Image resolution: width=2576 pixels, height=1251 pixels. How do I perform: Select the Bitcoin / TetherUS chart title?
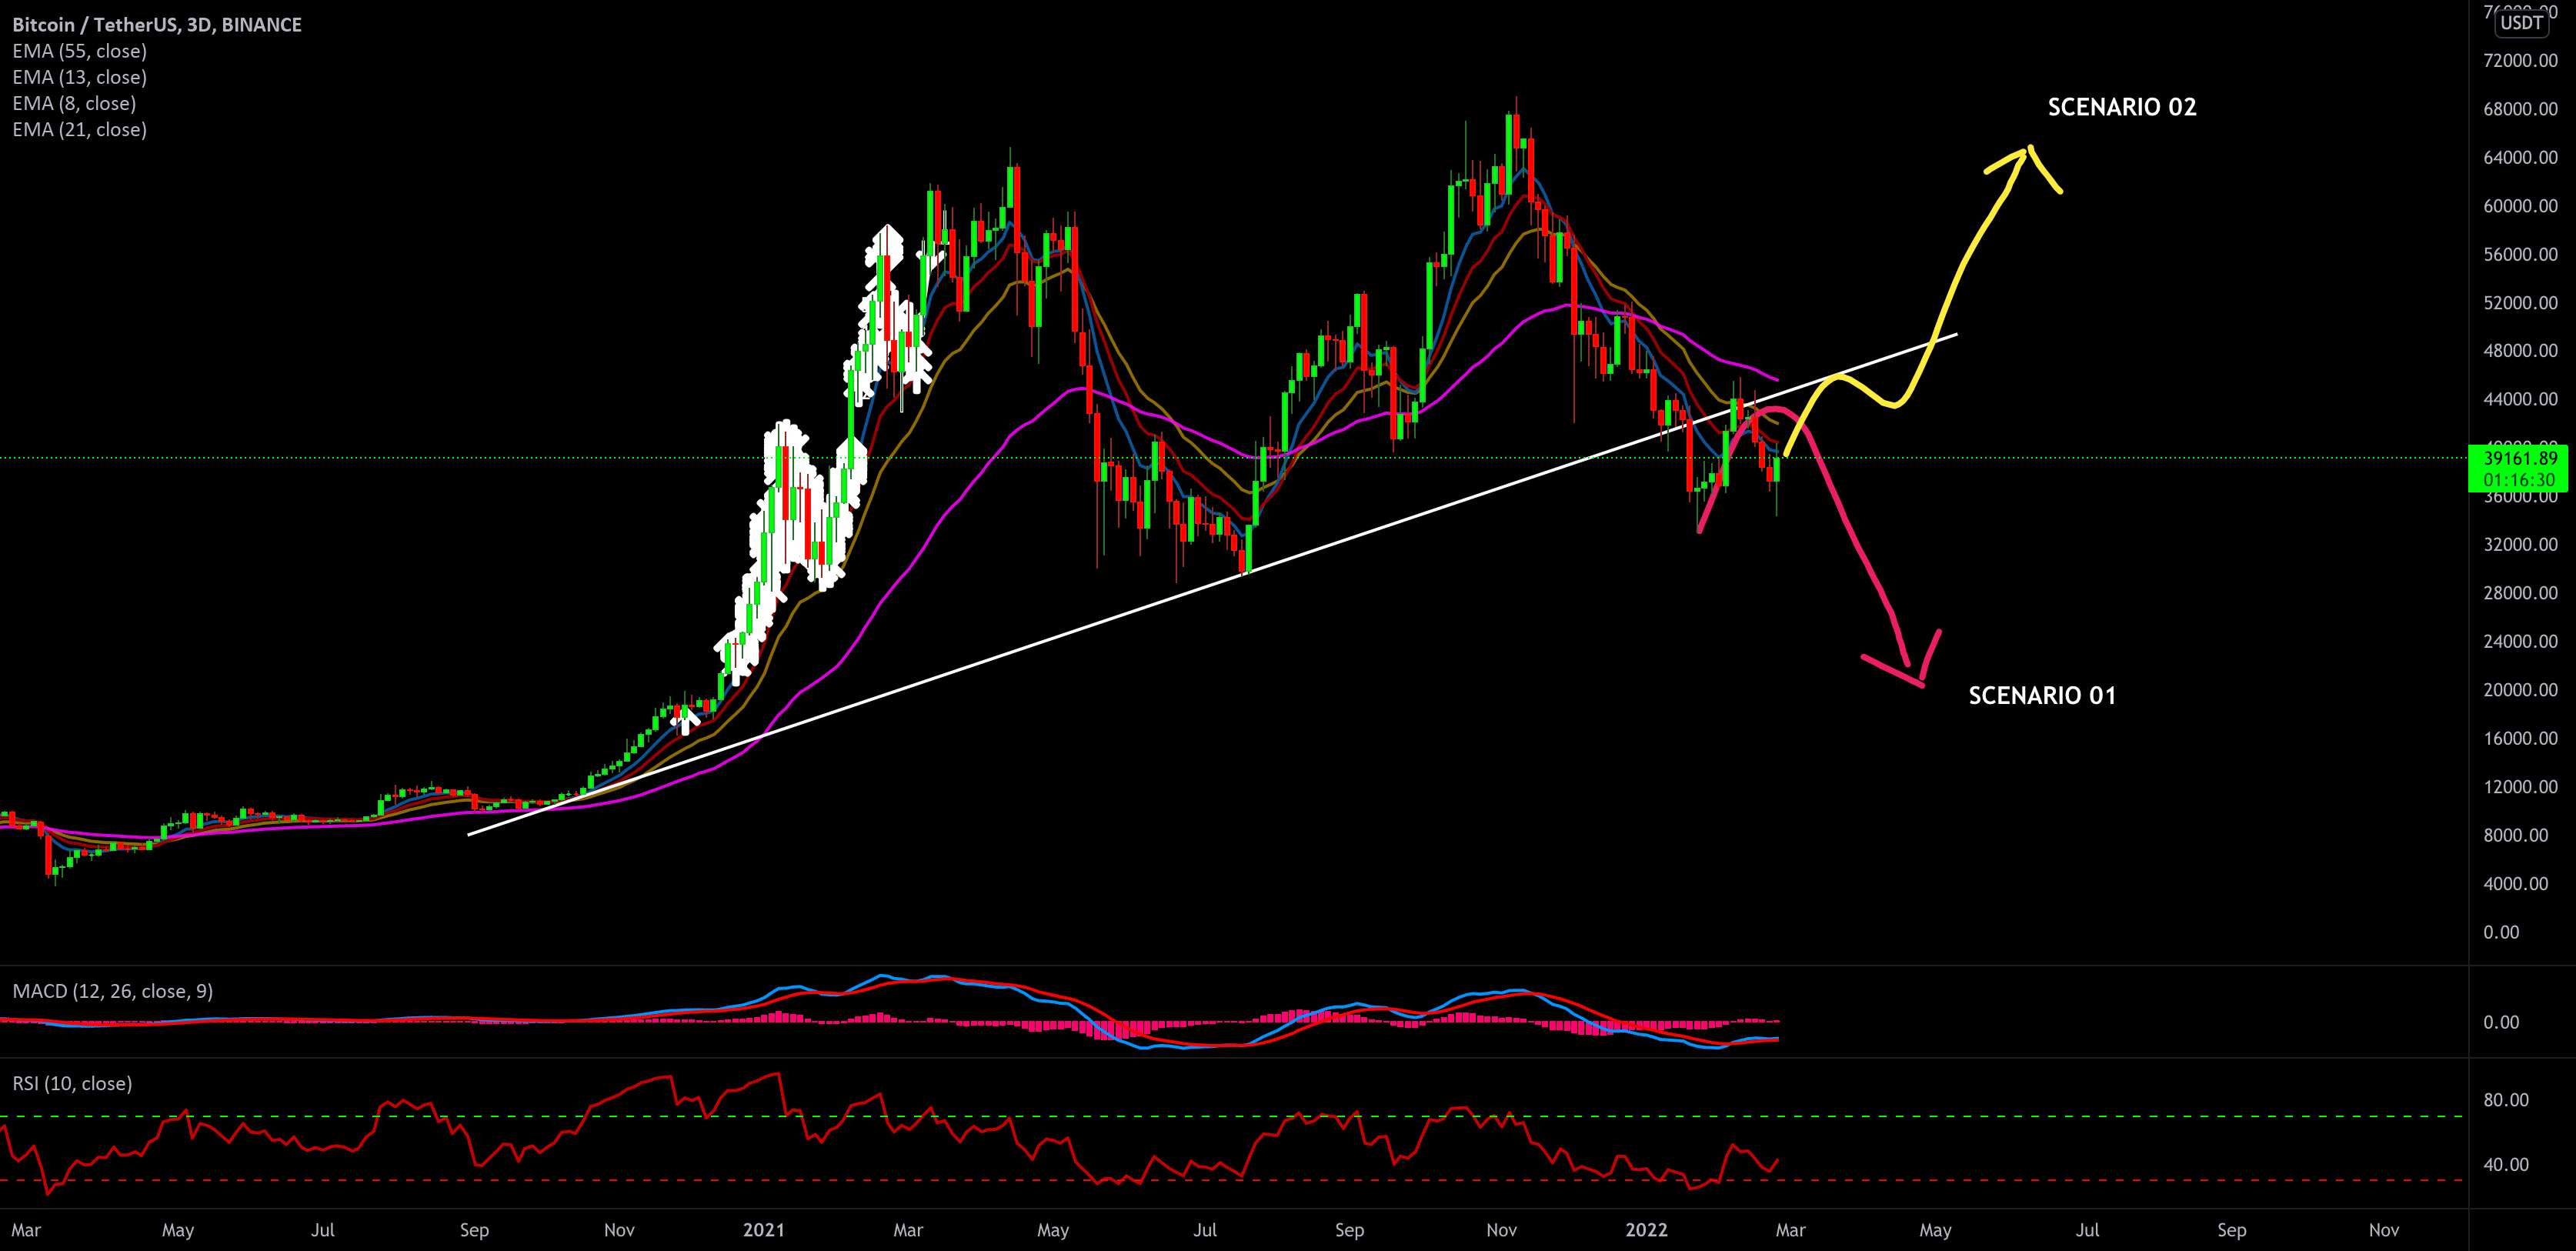pyautogui.click(x=157, y=25)
